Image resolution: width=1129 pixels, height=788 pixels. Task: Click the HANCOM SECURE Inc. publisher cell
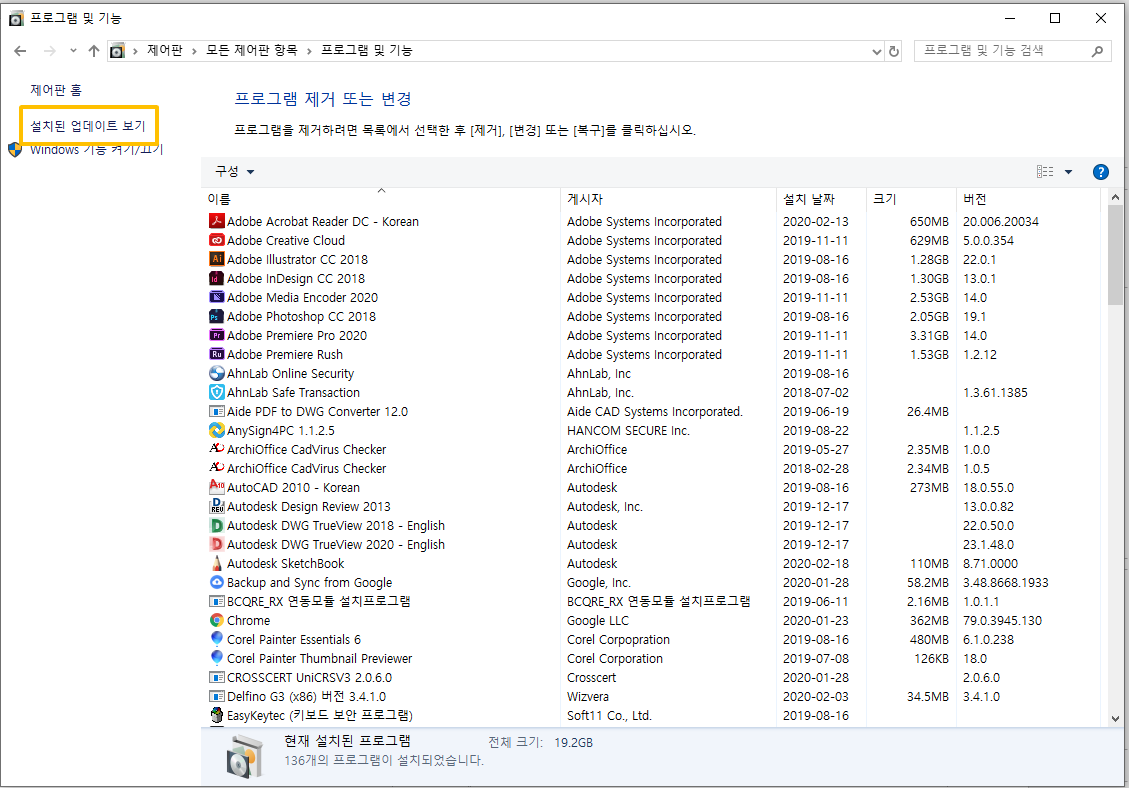pos(628,430)
